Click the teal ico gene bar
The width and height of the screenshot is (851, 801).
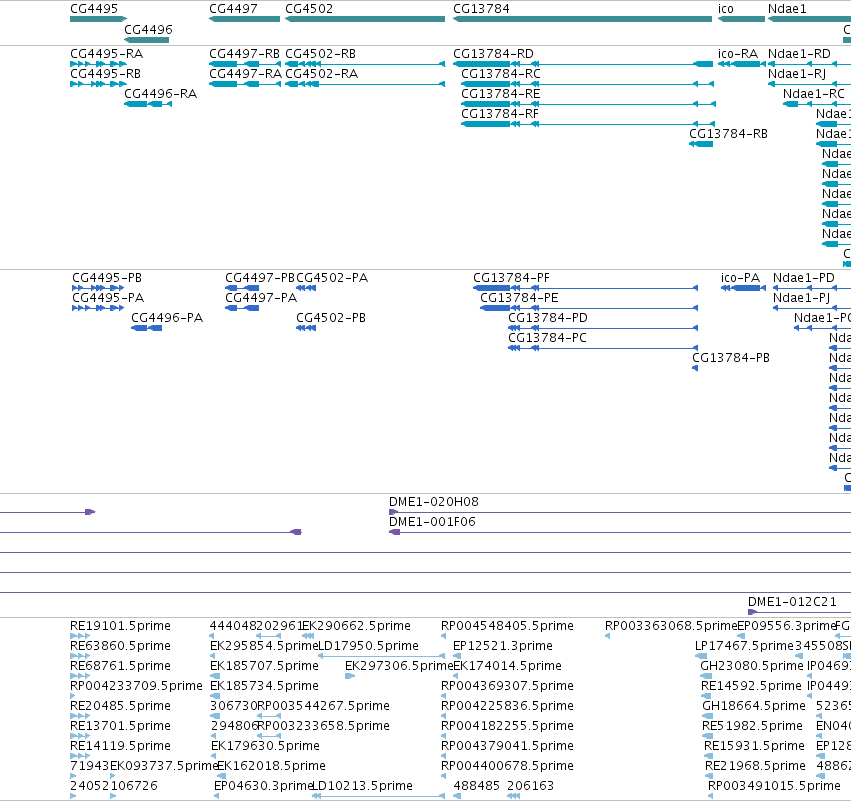[x=741, y=19]
